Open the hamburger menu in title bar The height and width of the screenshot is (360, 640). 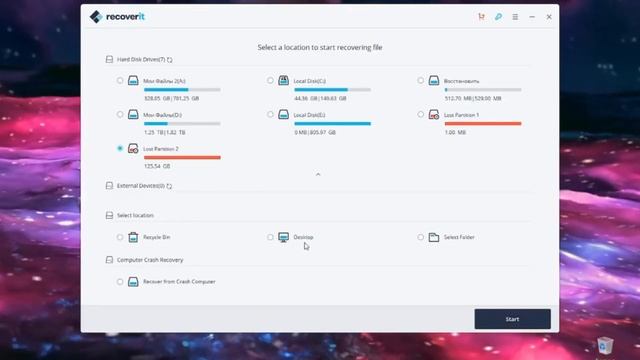(x=515, y=17)
